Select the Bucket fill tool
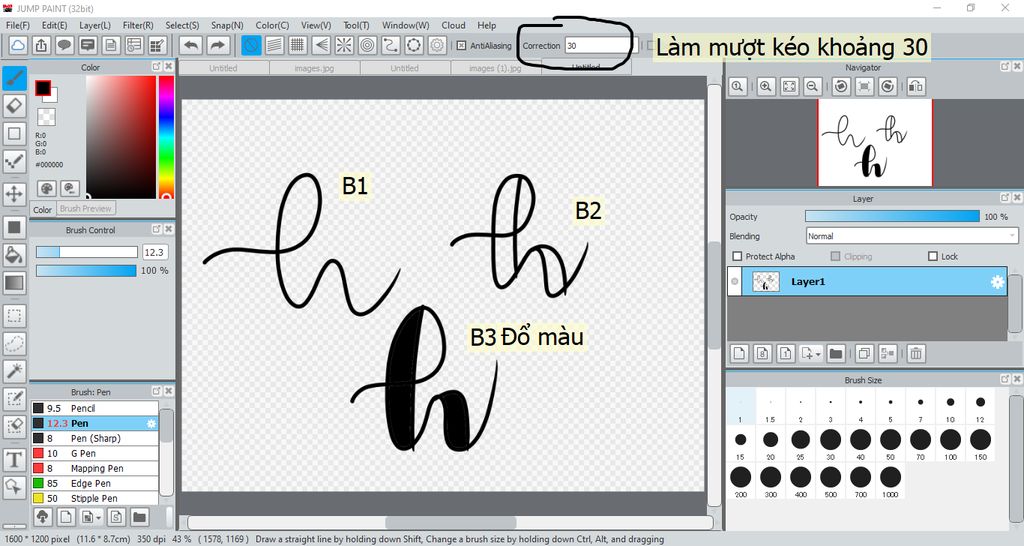 point(14,255)
